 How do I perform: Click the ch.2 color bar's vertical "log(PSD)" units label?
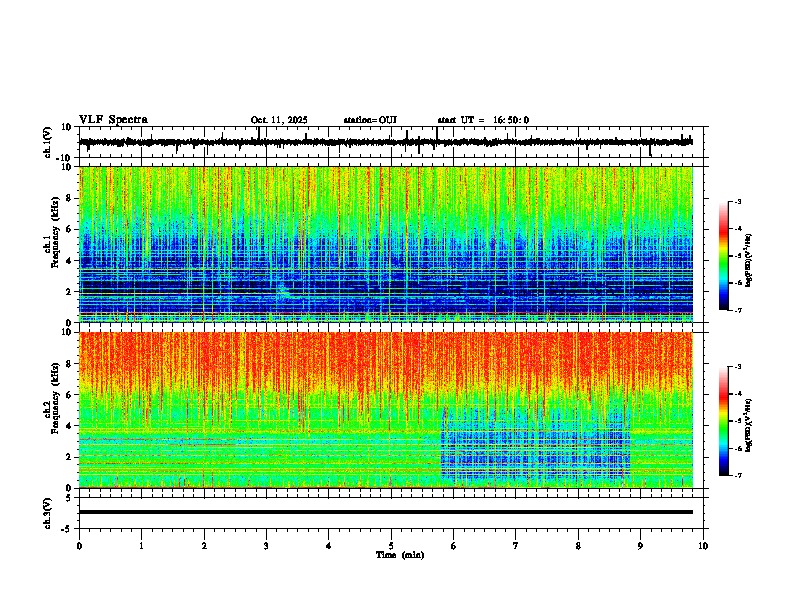click(749, 425)
